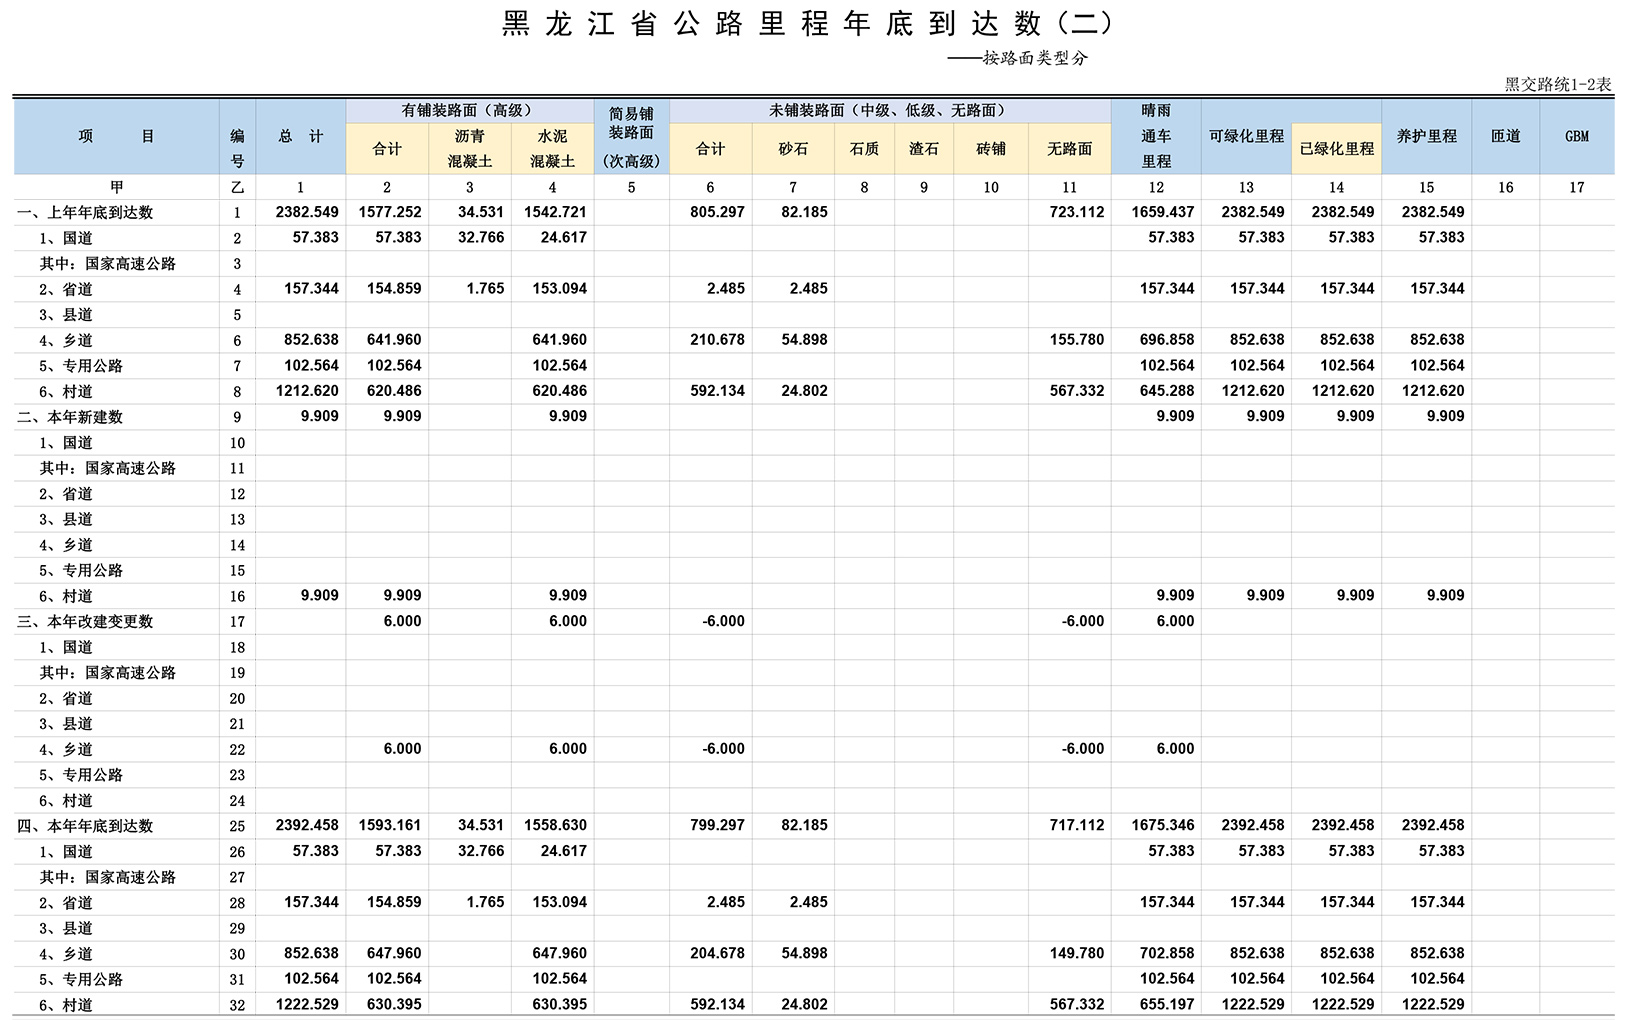The width and height of the screenshot is (1630, 1020).
Task: Select the 已绿化里程 column header
Action: click(1337, 148)
